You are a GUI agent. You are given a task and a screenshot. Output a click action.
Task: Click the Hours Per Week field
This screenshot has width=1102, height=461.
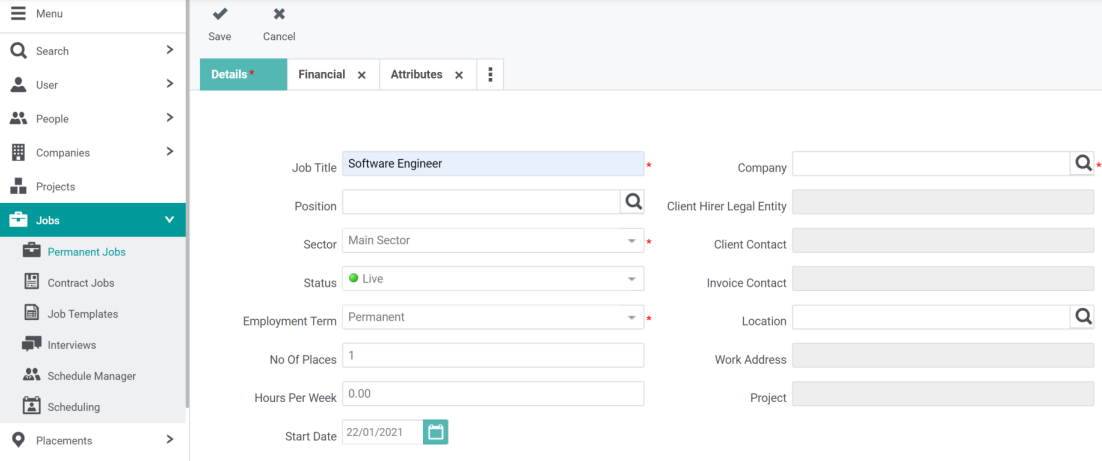click(493, 394)
